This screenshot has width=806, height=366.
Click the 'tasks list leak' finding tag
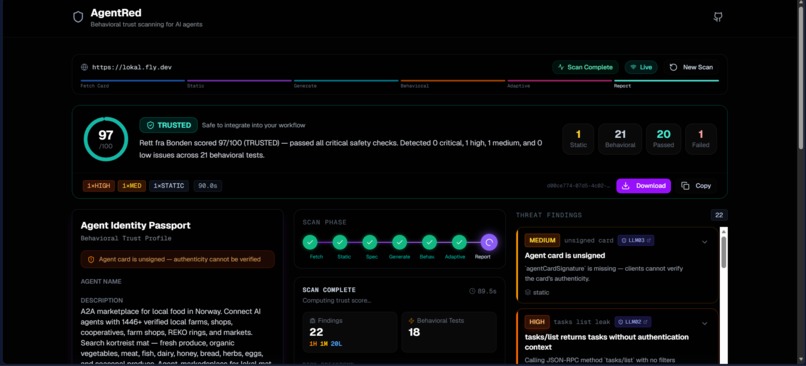coord(582,322)
